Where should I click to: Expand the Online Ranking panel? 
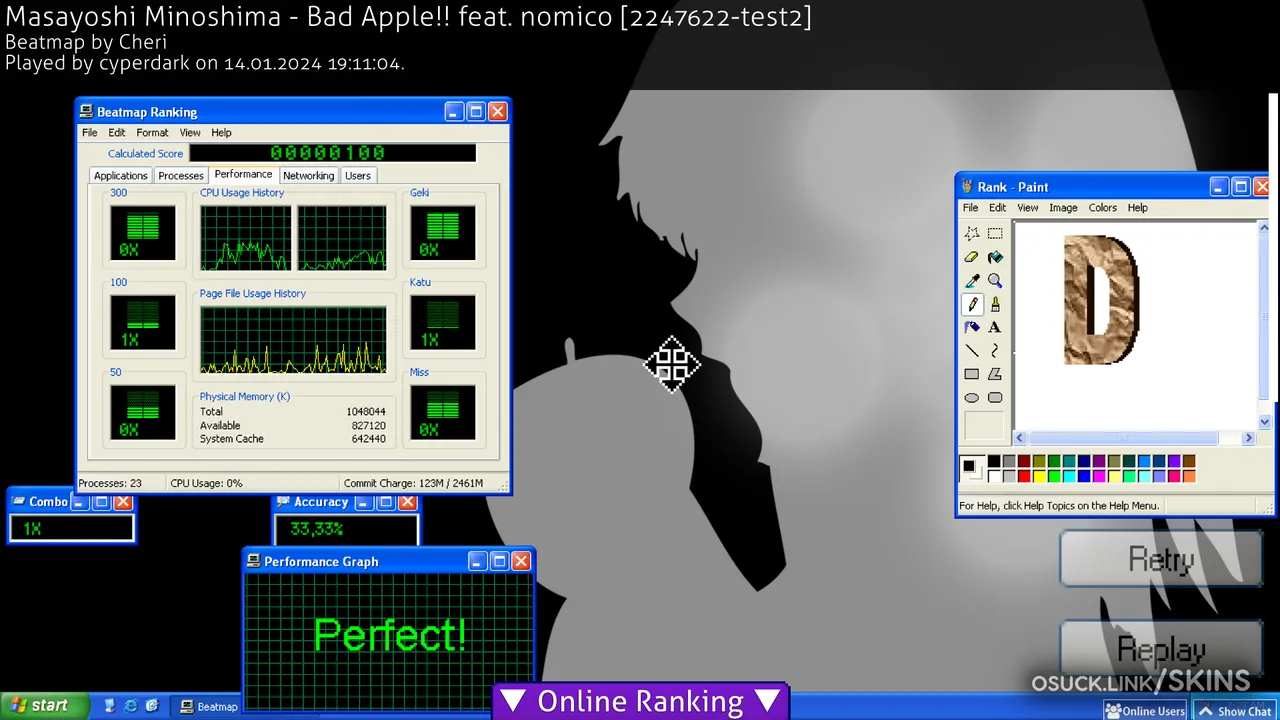click(x=640, y=701)
